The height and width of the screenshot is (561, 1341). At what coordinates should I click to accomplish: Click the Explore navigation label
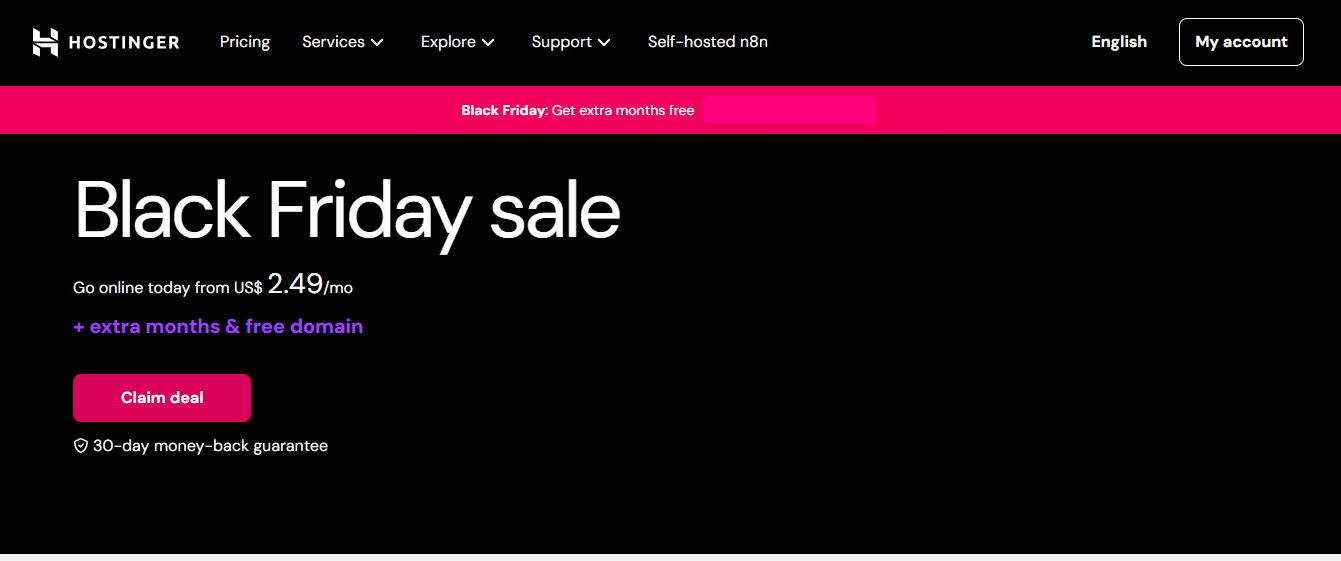coord(448,42)
